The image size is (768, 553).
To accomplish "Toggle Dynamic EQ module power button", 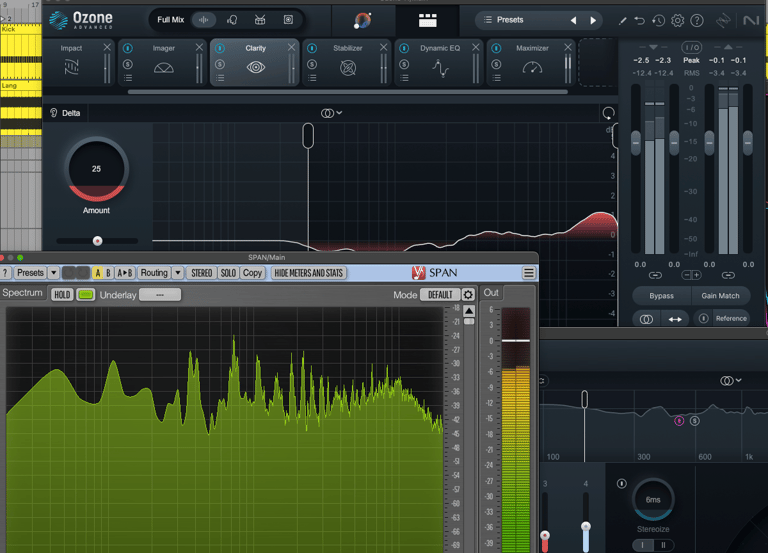I will tap(404, 48).
